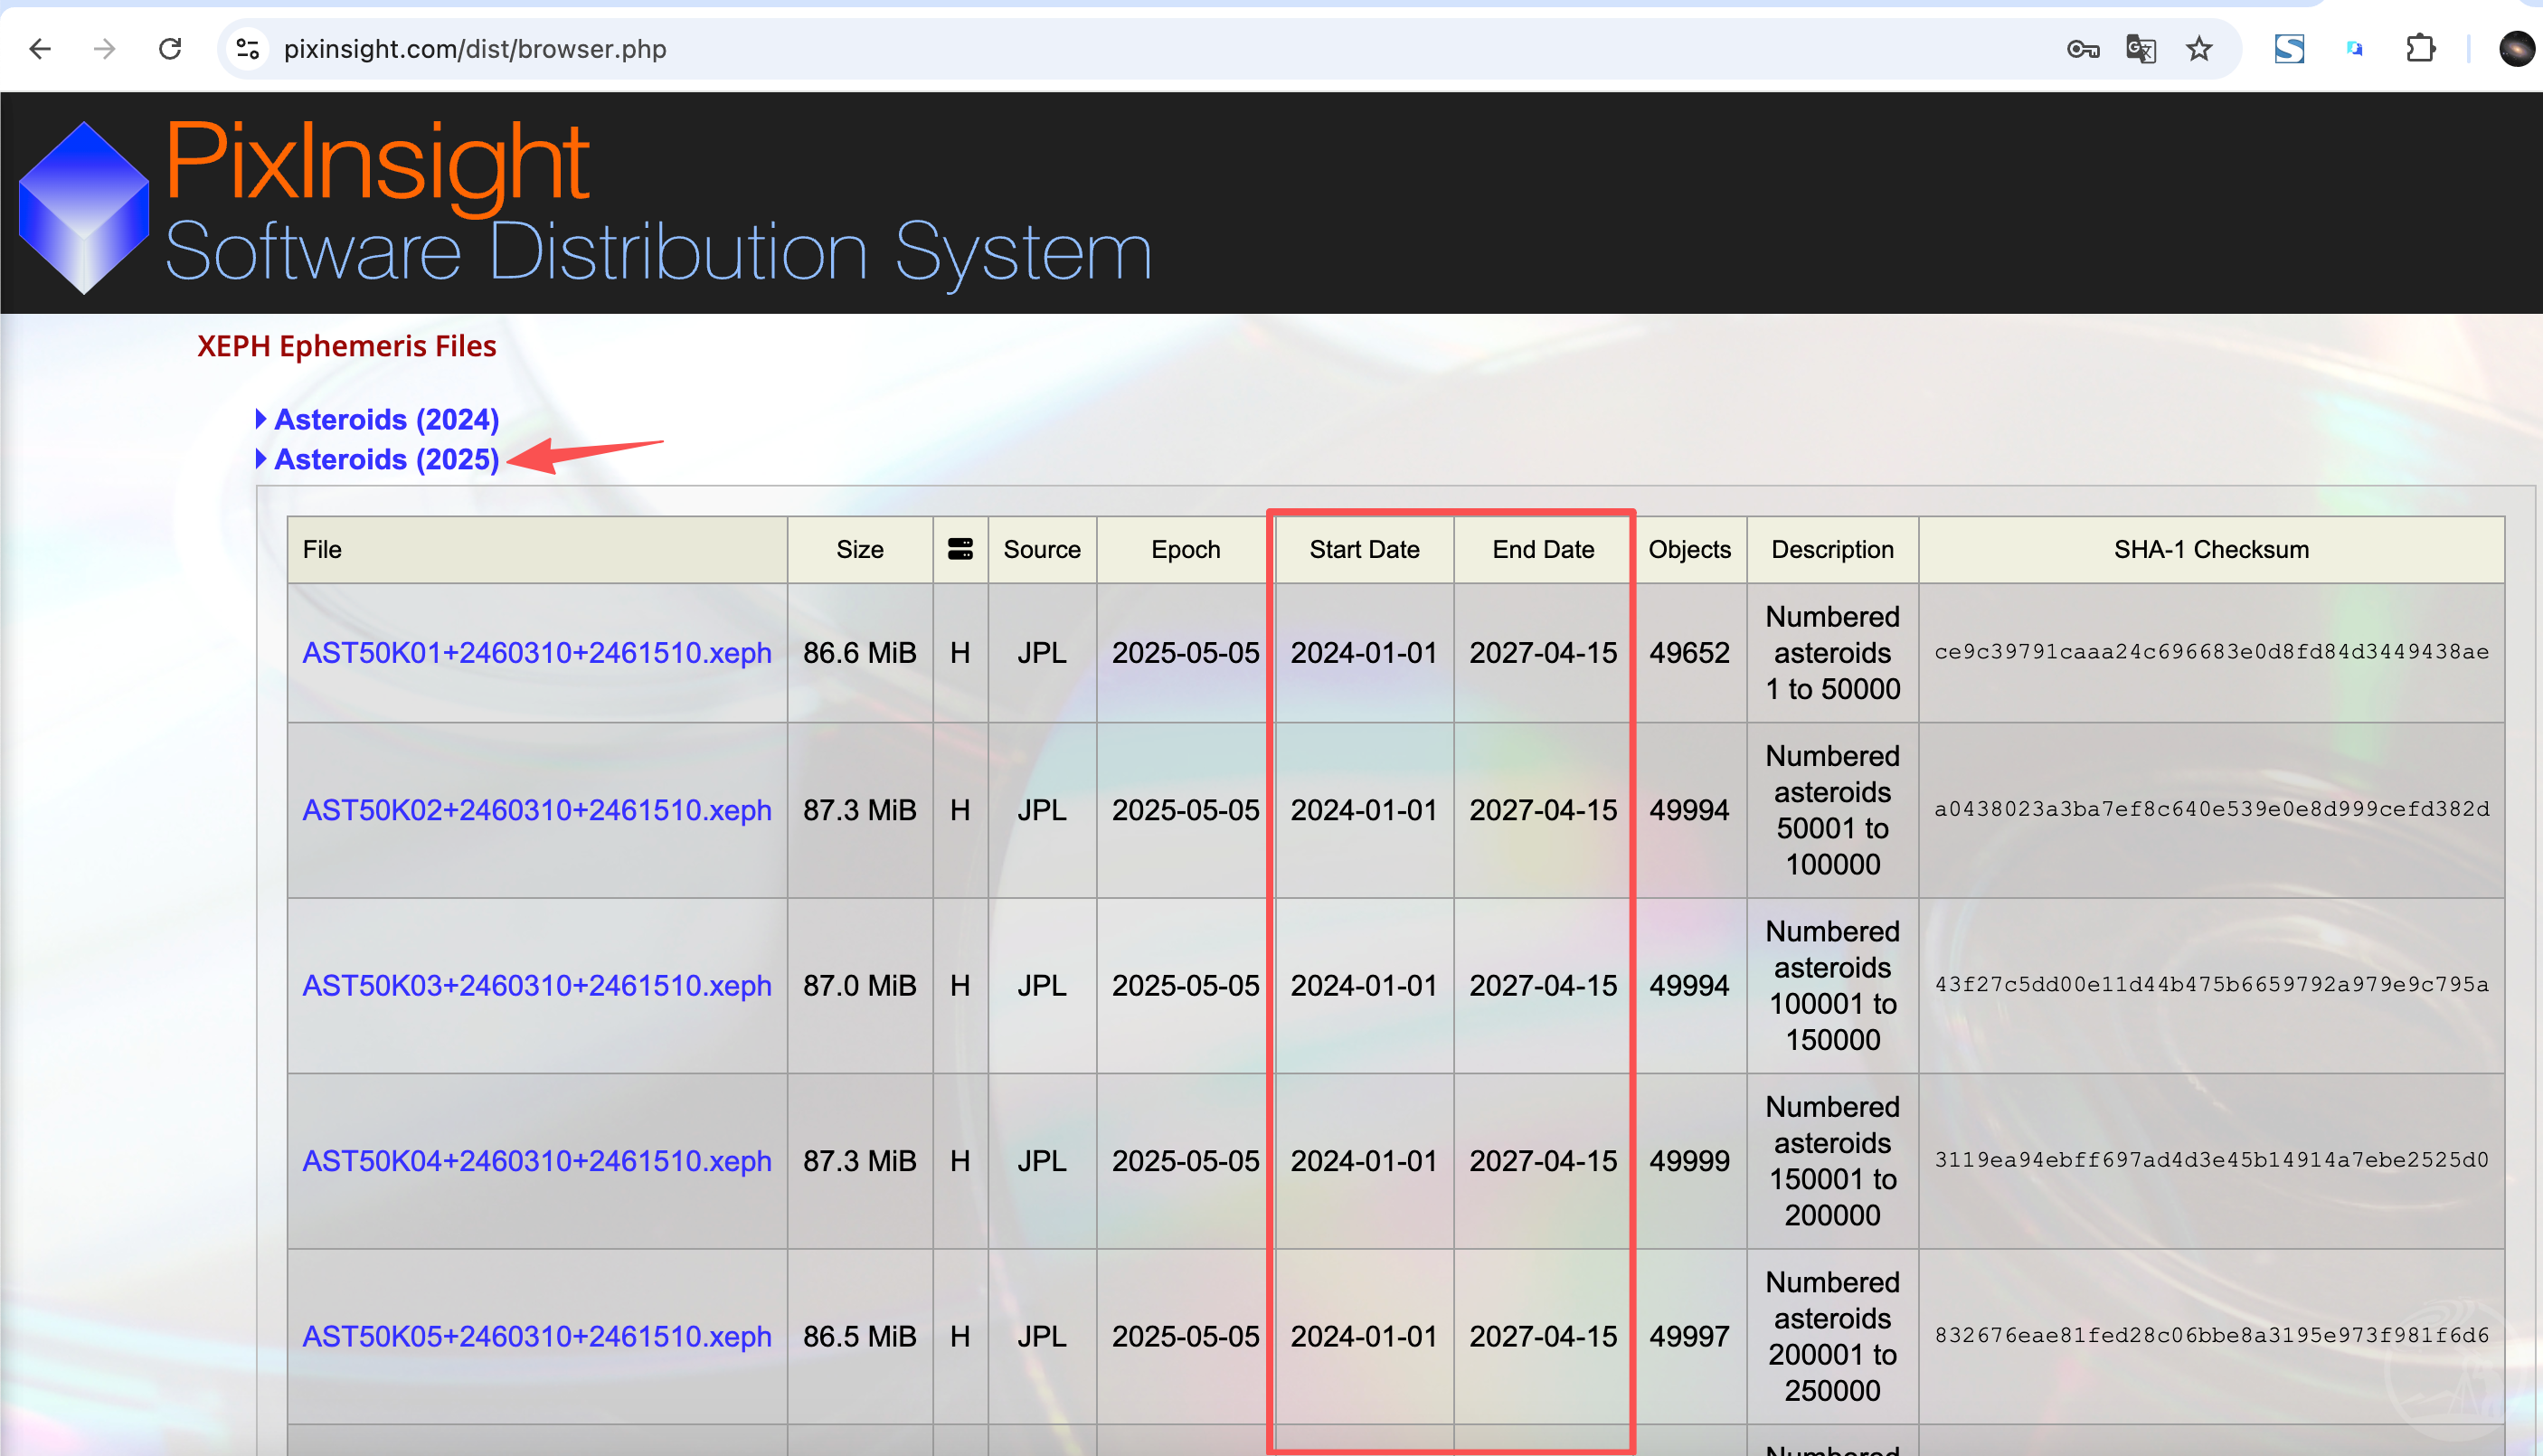
Task: Open the AST50K02+2460310+2461510.xeph link
Action: point(537,809)
